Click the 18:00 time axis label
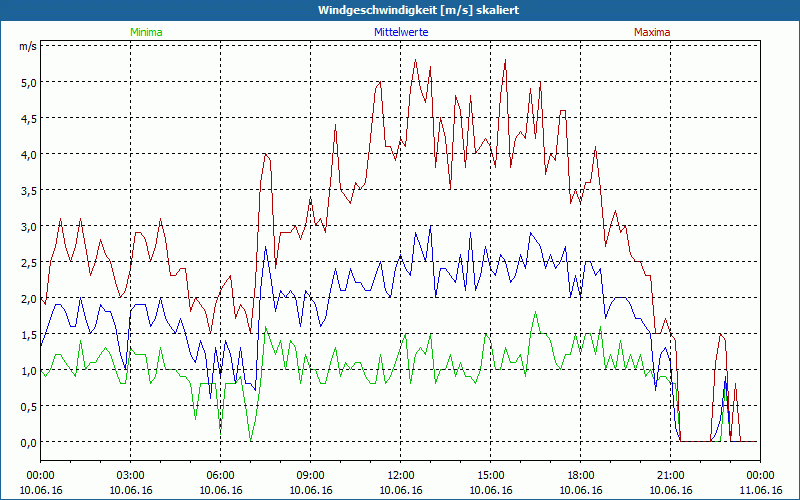 coord(581,476)
